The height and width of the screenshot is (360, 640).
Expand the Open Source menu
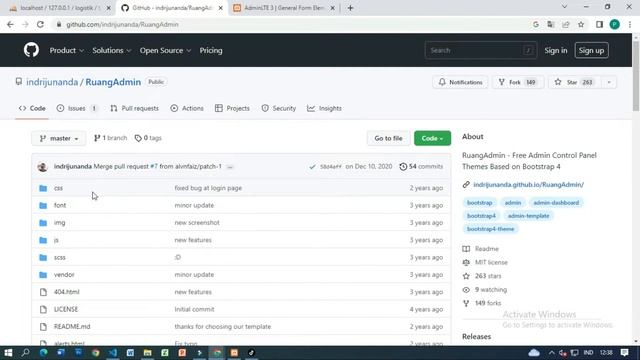click(x=165, y=51)
